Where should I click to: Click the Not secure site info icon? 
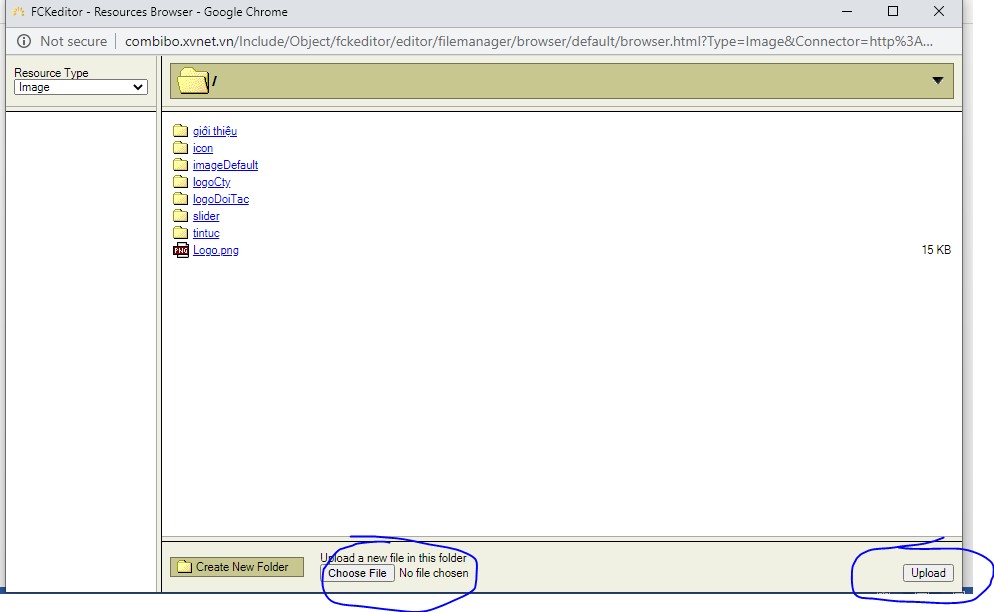23,41
